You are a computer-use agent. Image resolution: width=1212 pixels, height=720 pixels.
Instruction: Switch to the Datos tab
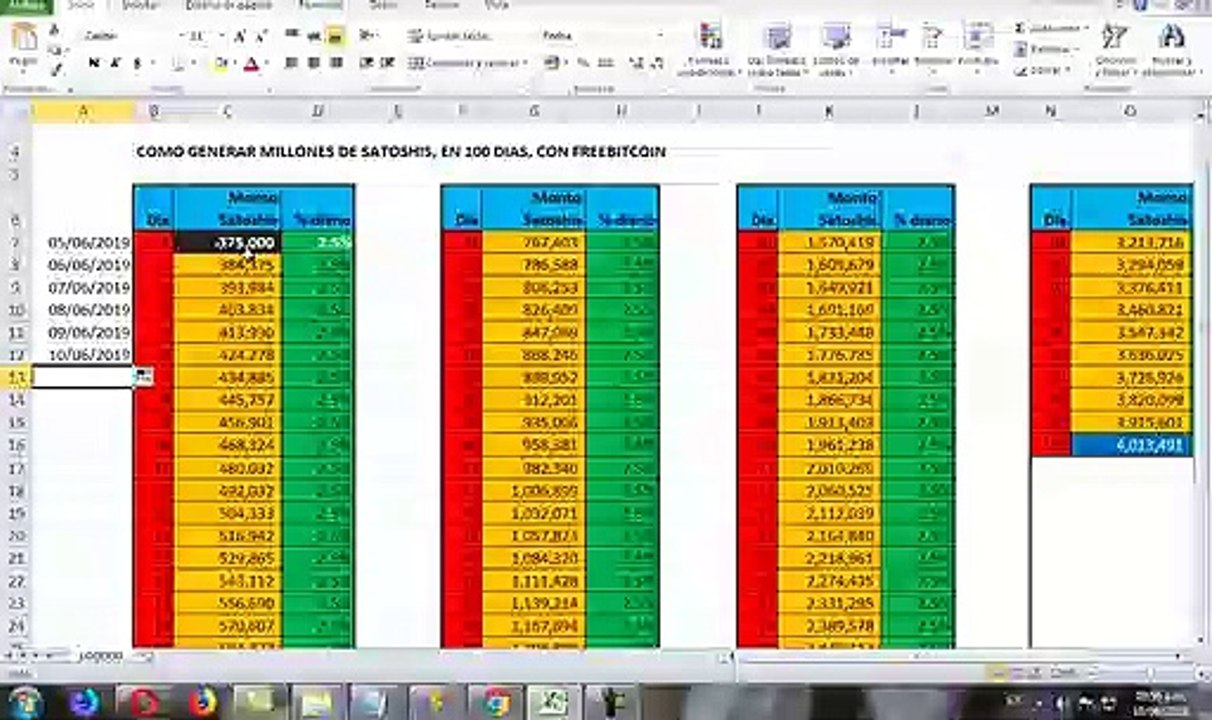[x=383, y=5]
